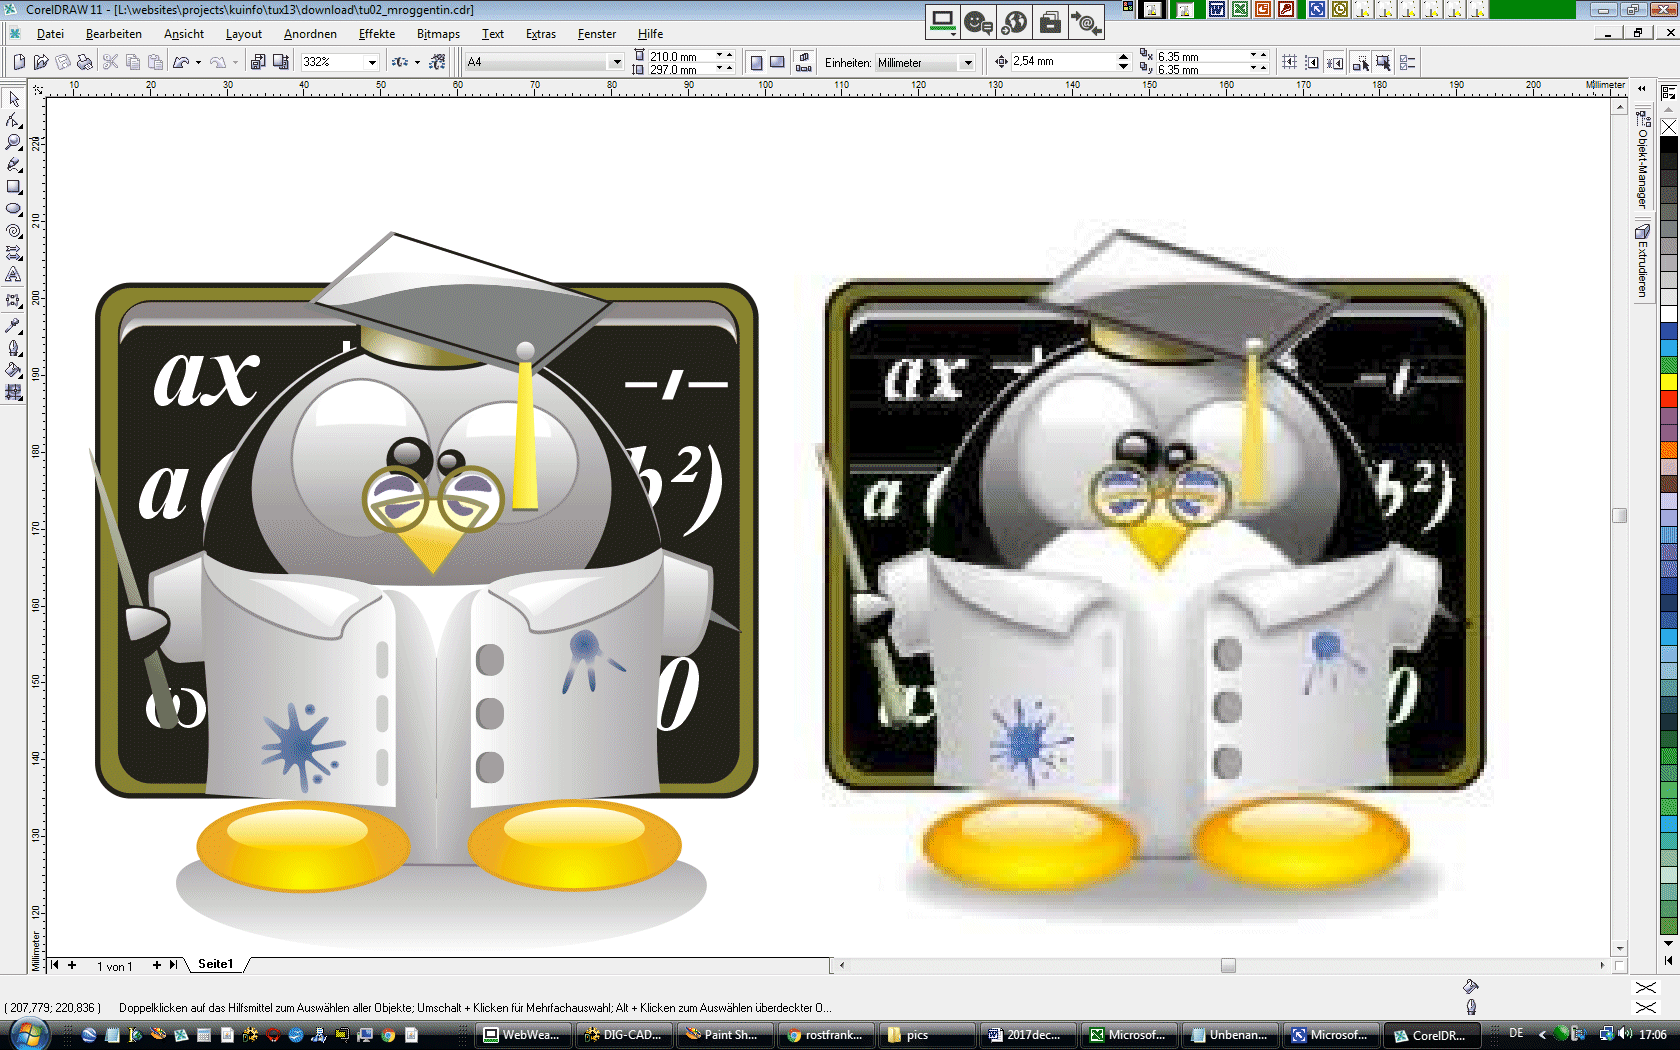Select the Rectangle tool
1680x1050 pixels.
[x=14, y=186]
